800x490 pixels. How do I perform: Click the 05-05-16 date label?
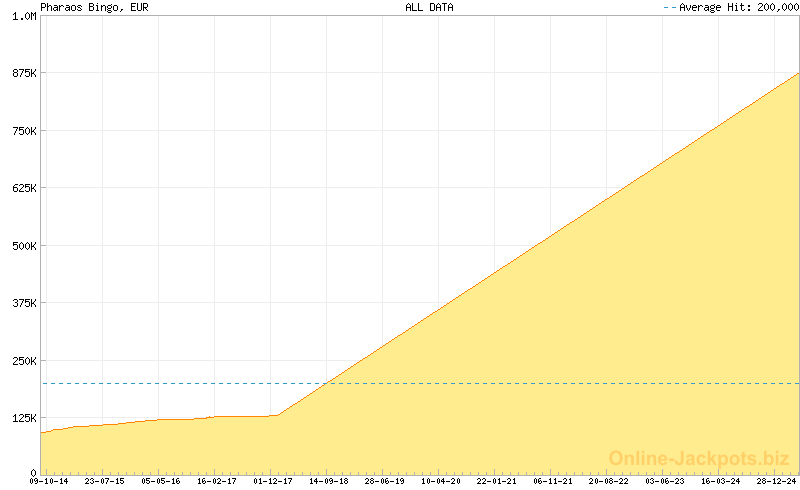(160, 481)
